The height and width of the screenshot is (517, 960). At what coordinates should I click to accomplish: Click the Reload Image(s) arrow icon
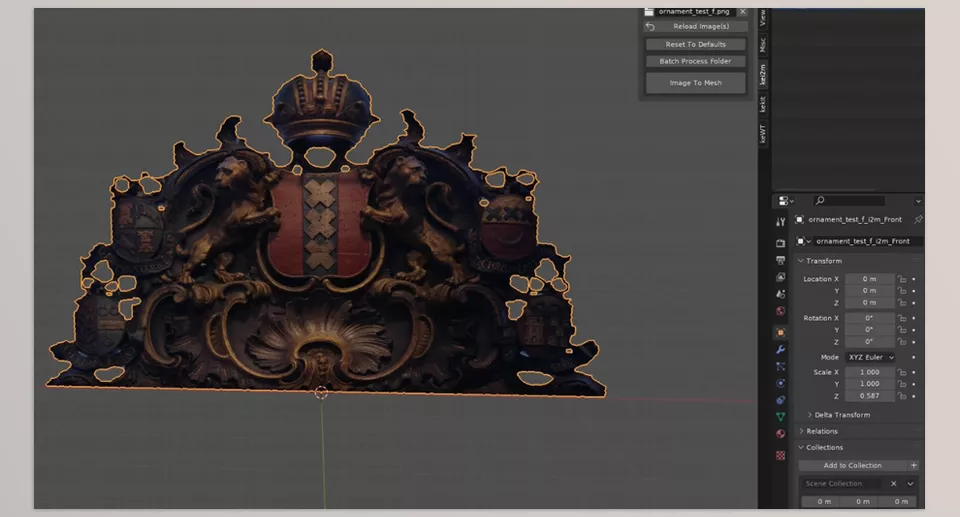pyautogui.click(x=650, y=26)
